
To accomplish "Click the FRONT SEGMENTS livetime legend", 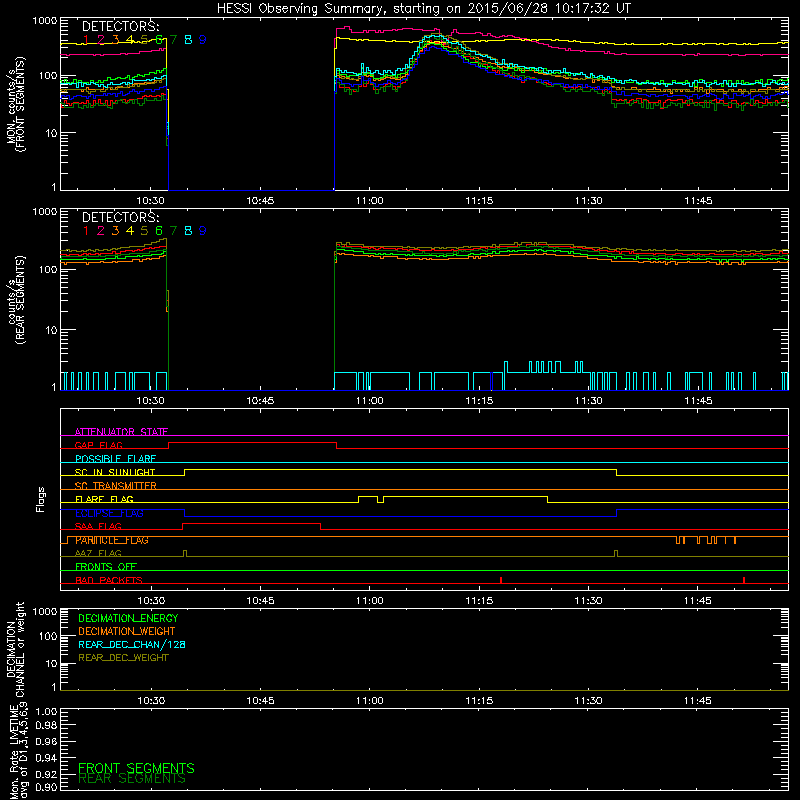I will (x=136, y=768).
